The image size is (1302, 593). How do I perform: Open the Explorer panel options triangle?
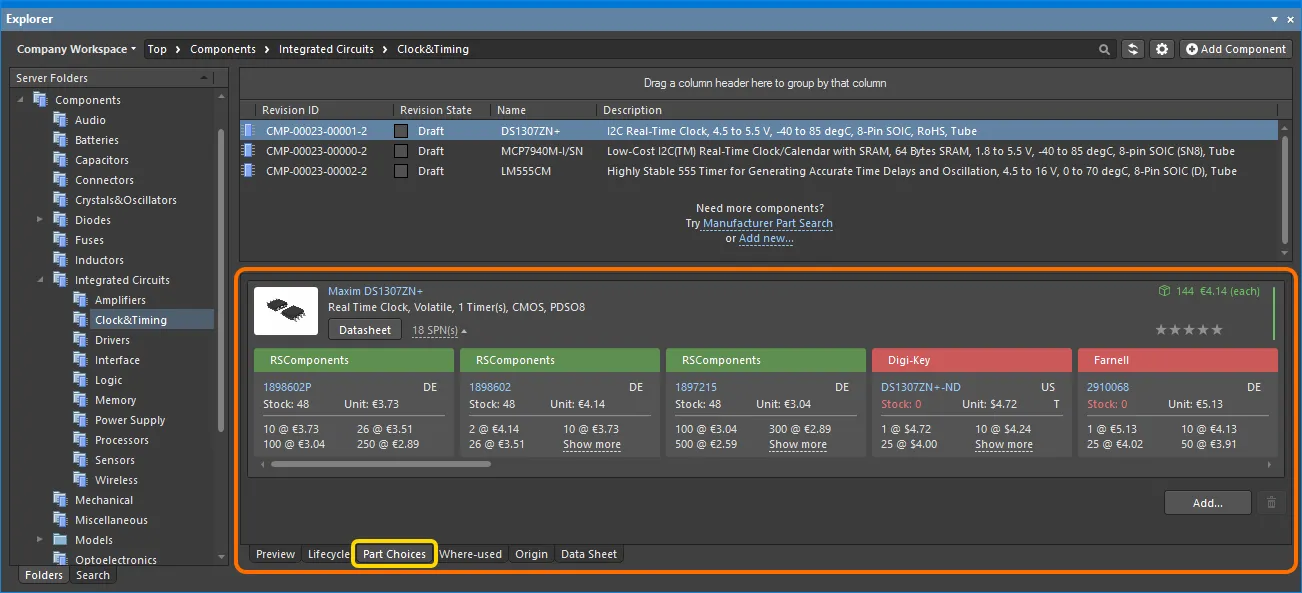coord(1274,19)
